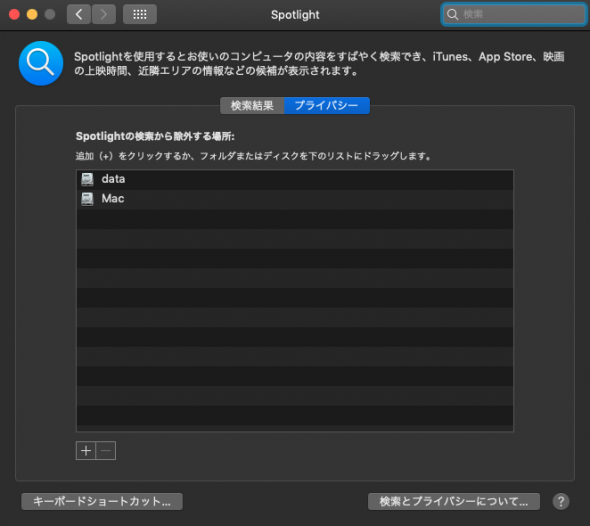
Task: Select the data row in exclusion list
Action: coord(295,180)
